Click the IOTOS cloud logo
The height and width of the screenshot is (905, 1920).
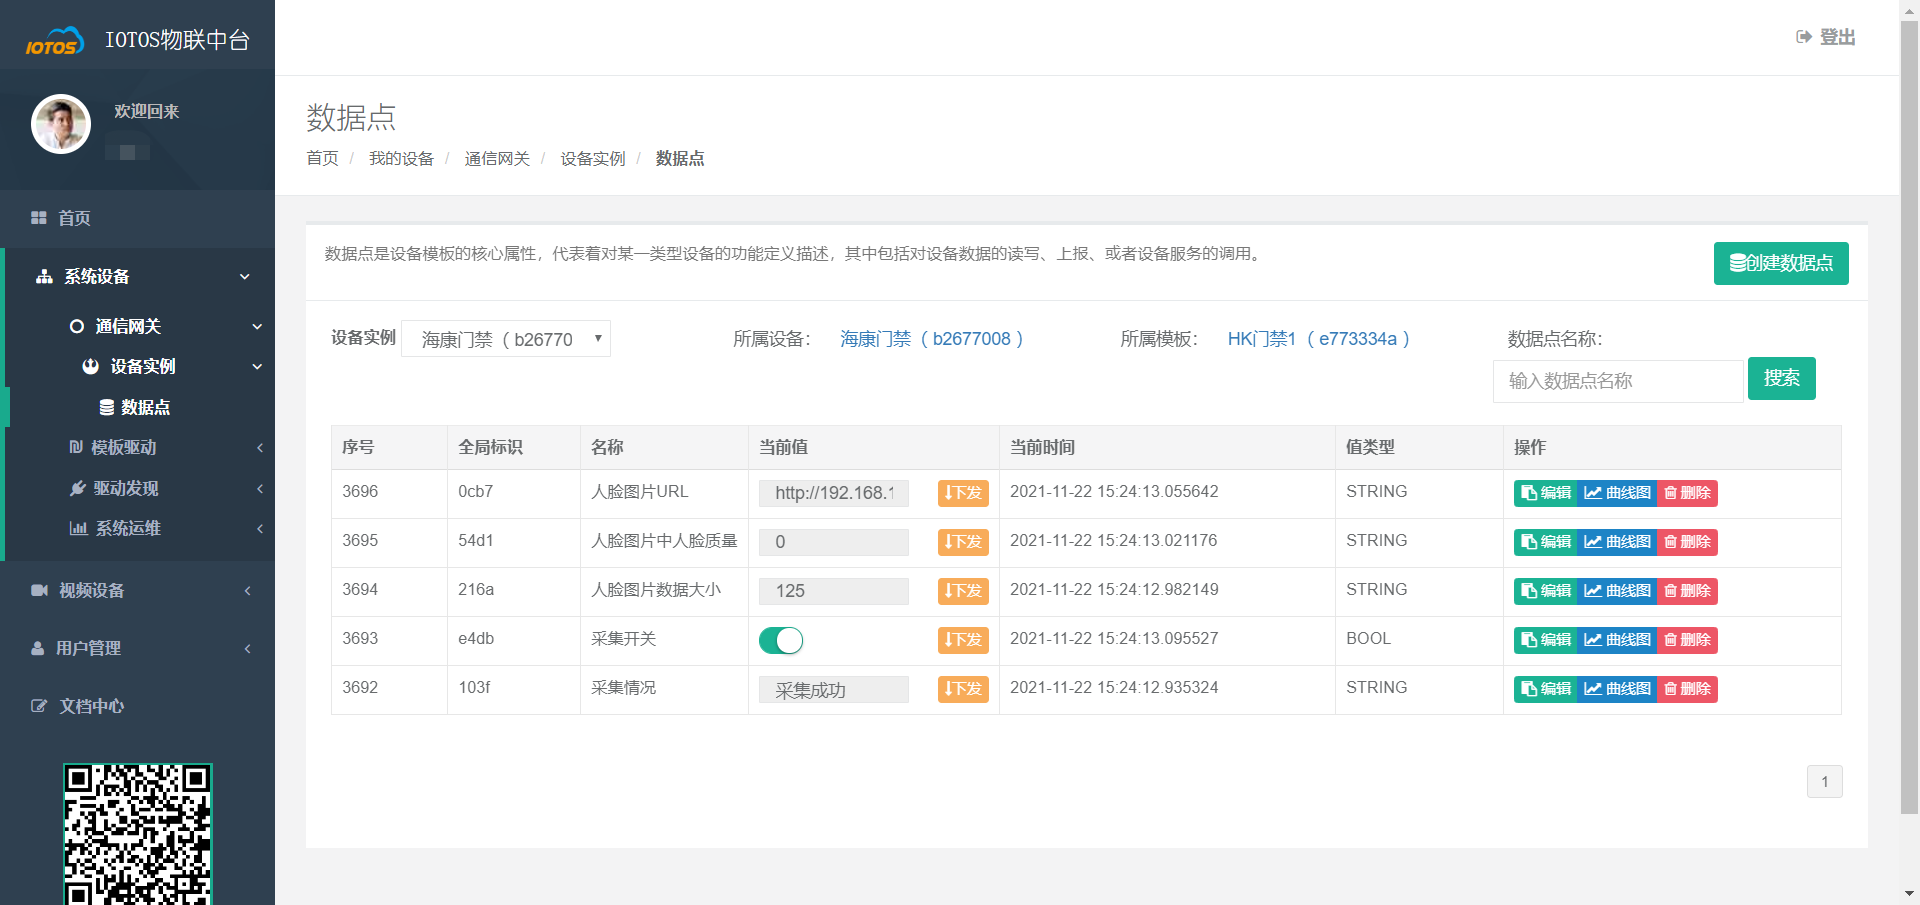(x=54, y=42)
